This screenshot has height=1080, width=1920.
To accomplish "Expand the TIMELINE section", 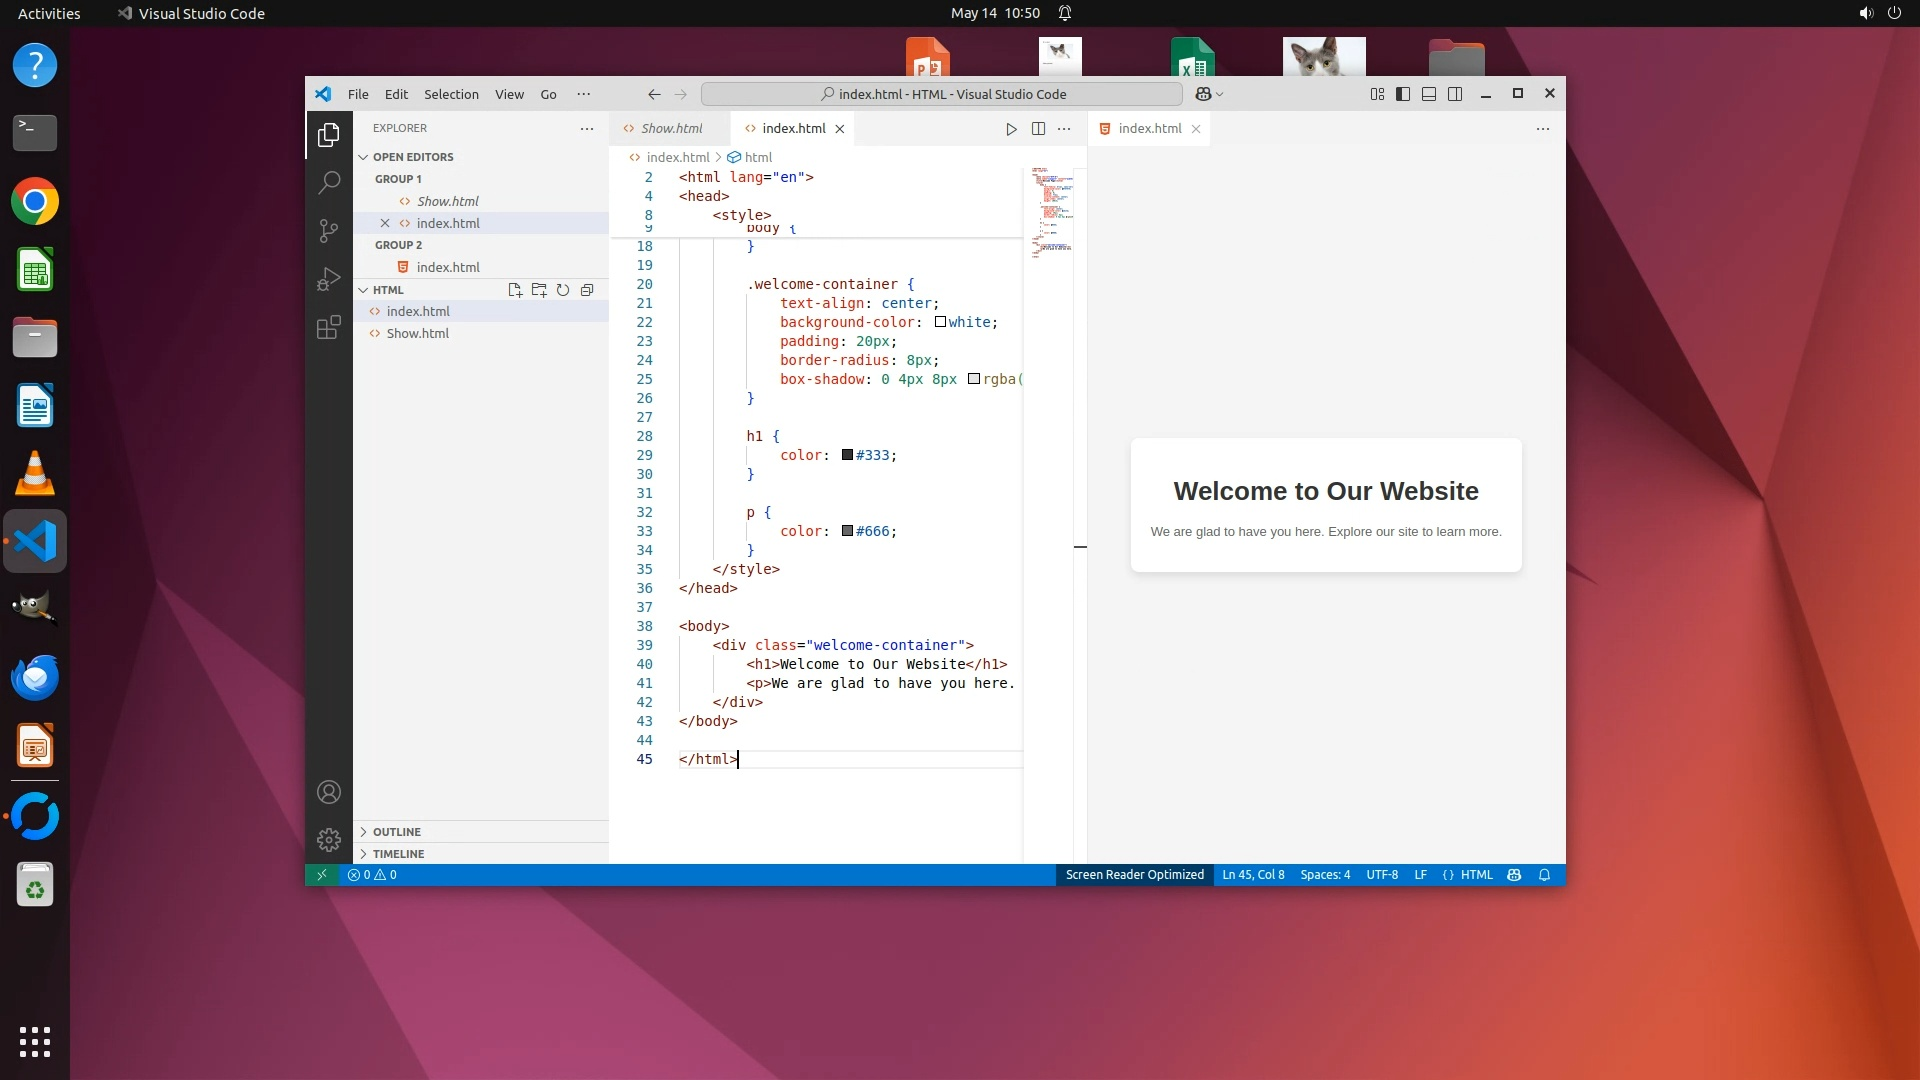I will 398,854.
